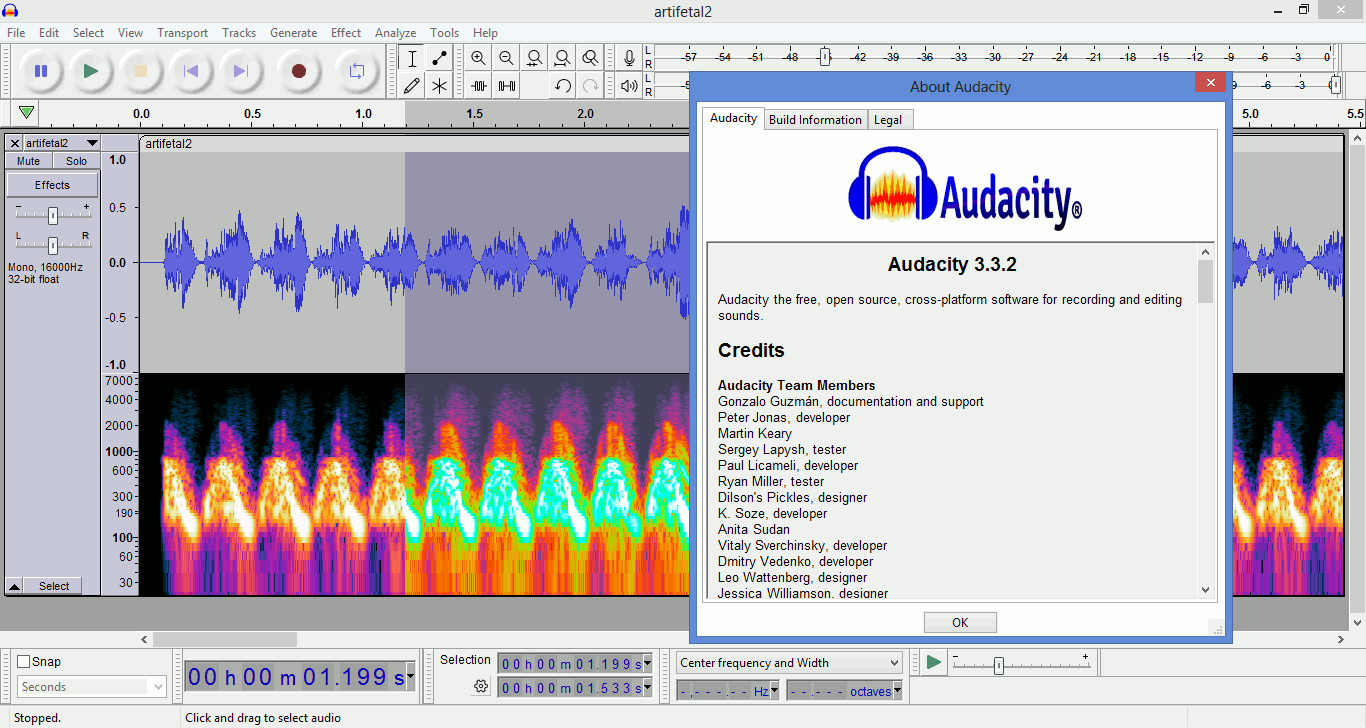This screenshot has height=728, width=1366.
Task: Open the Edit menu
Action: click(49, 33)
